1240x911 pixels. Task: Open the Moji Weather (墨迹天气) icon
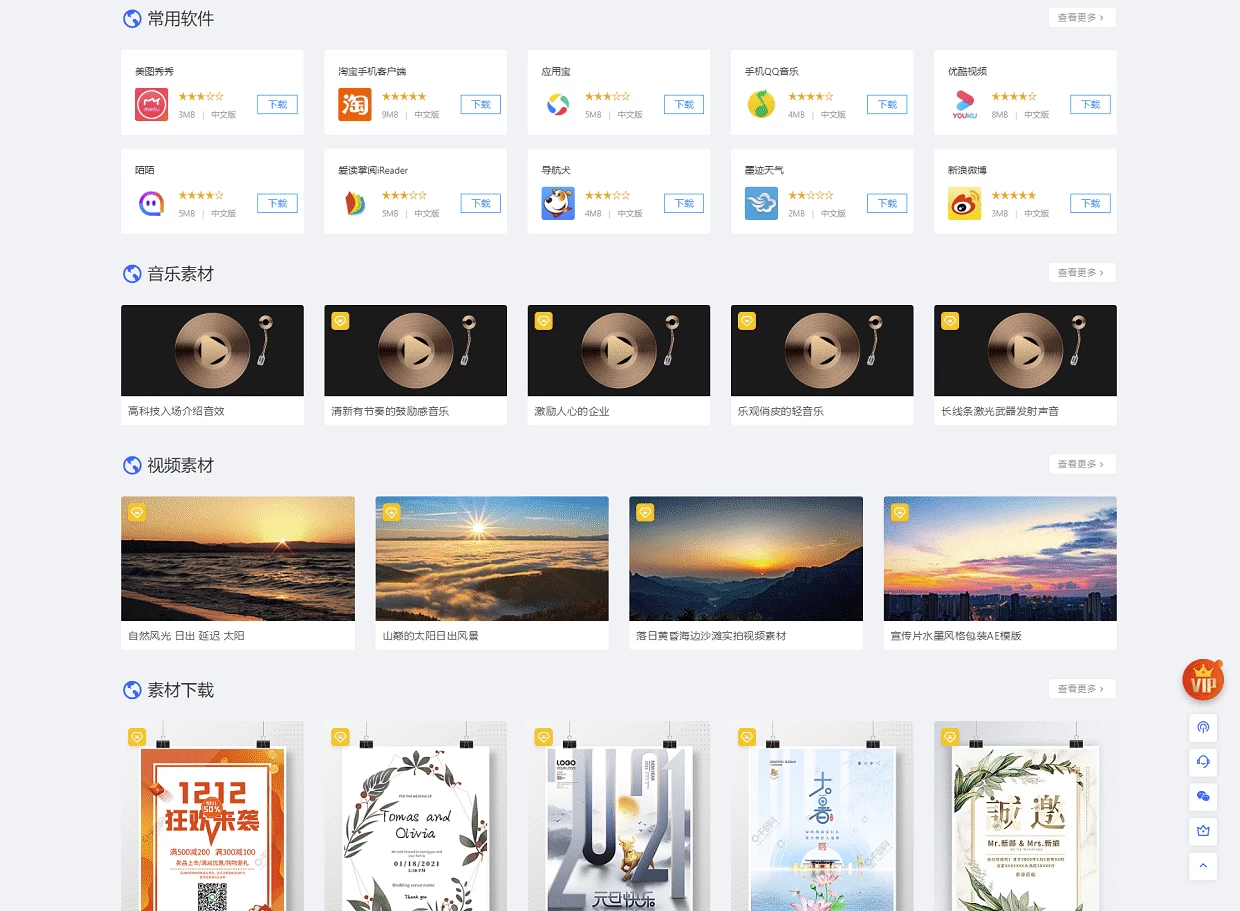coord(761,203)
